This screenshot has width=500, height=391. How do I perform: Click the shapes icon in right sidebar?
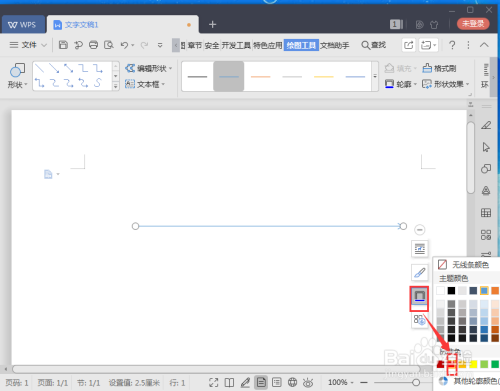(486, 169)
